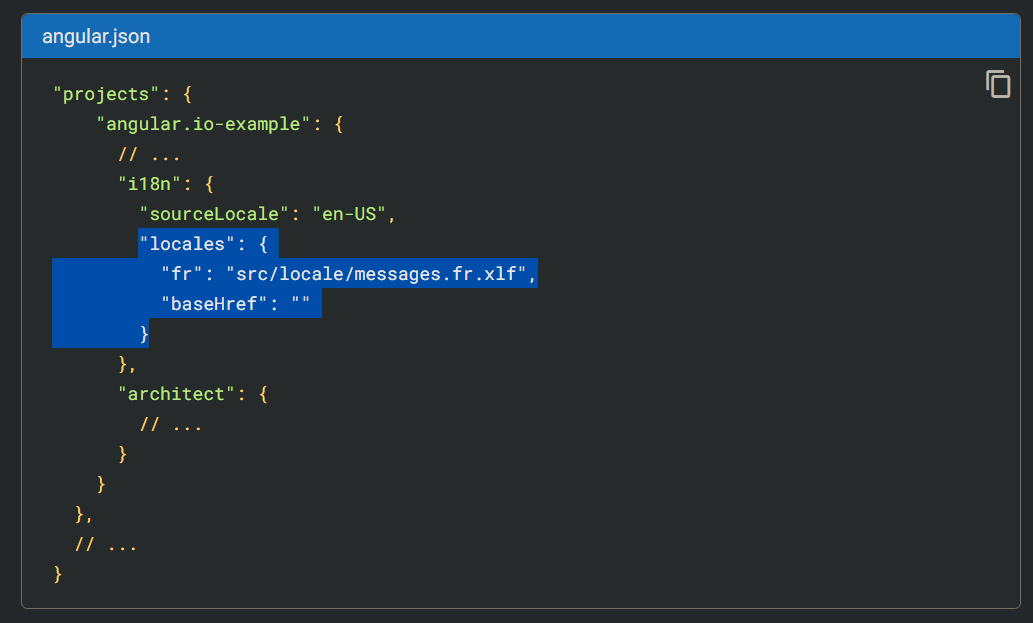The width and height of the screenshot is (1033, 623).
Task: Click the comment line inside architect
Action: [171, 424]
